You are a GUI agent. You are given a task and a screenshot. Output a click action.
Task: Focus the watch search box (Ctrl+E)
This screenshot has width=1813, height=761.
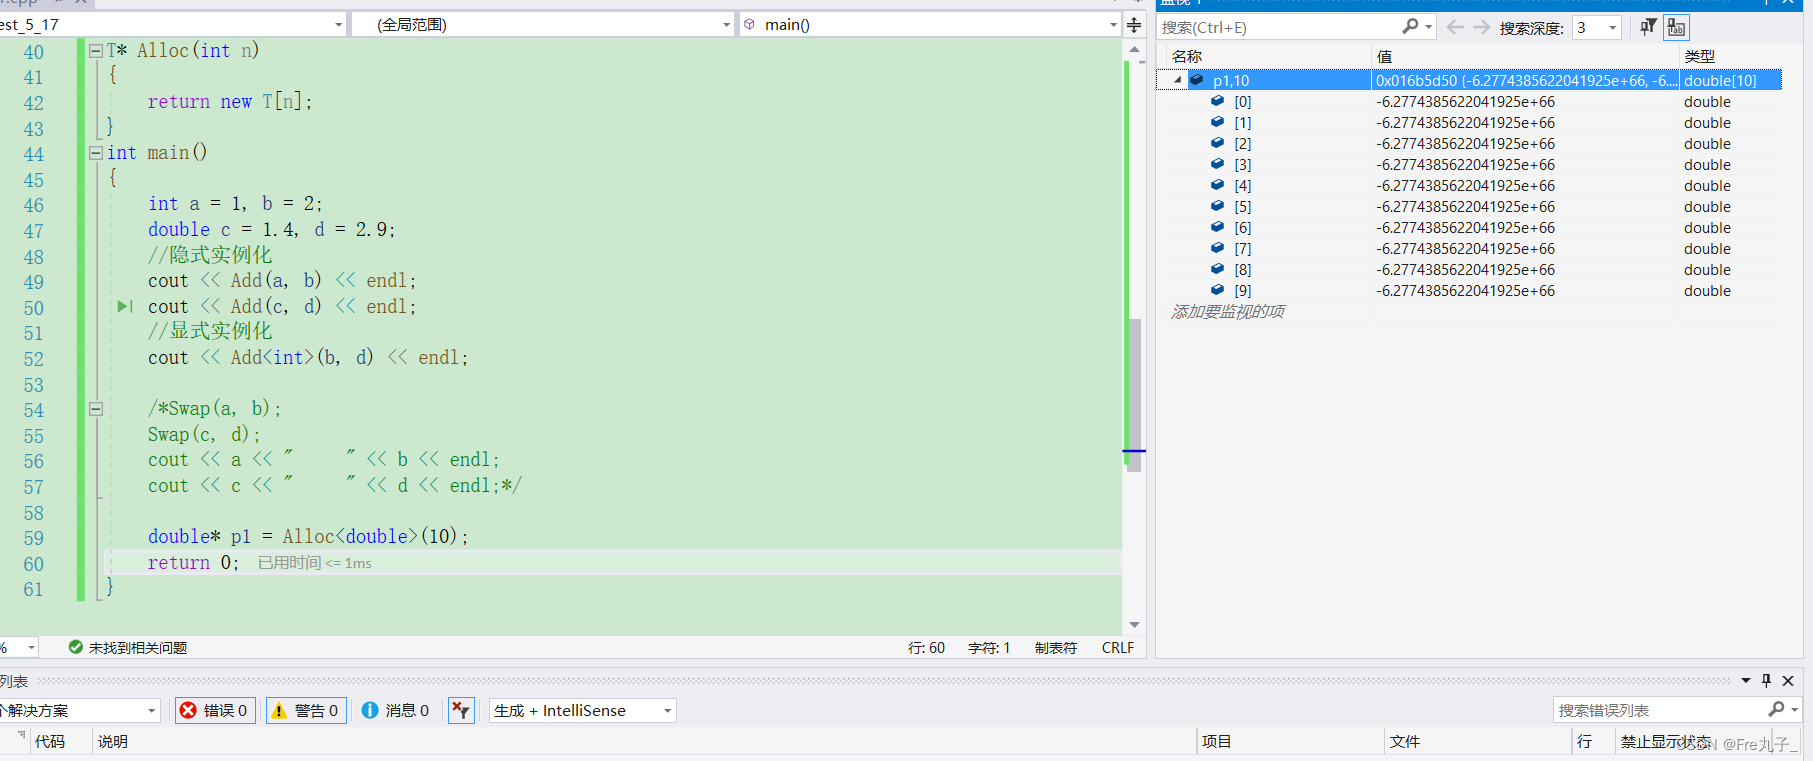click(x=1280, y=28)
